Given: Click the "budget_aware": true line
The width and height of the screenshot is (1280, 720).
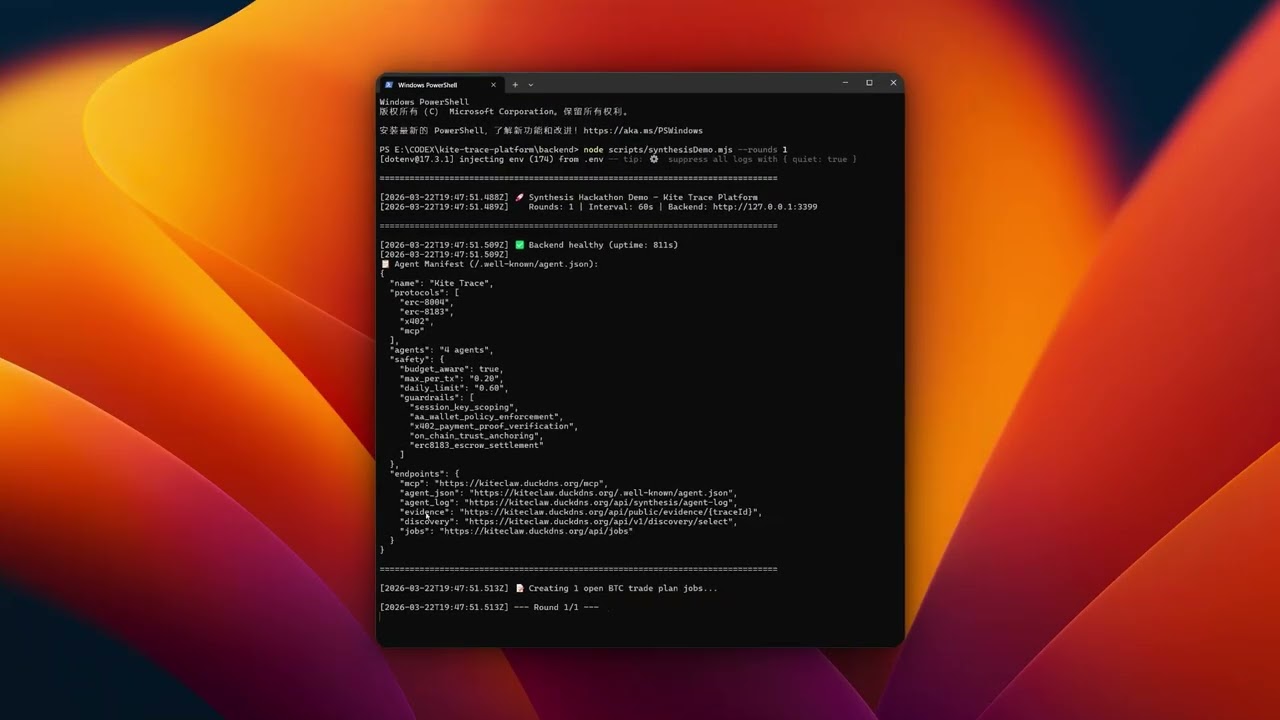Looking at the screenshot, I should [x=451, y=369].
